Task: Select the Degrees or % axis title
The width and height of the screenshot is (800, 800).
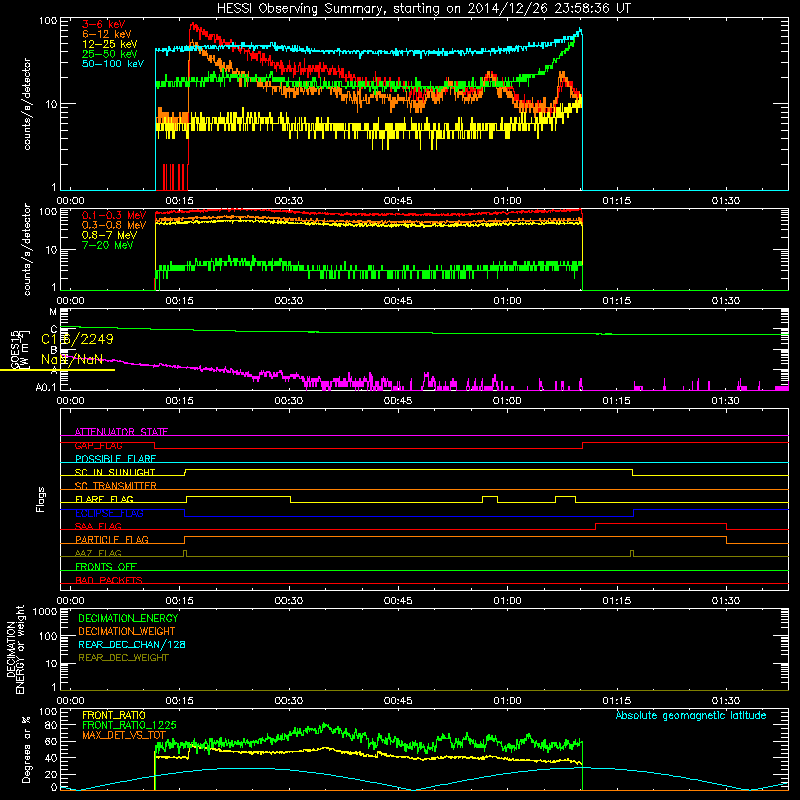Action: pyautogui.click(x=26, y=749)
